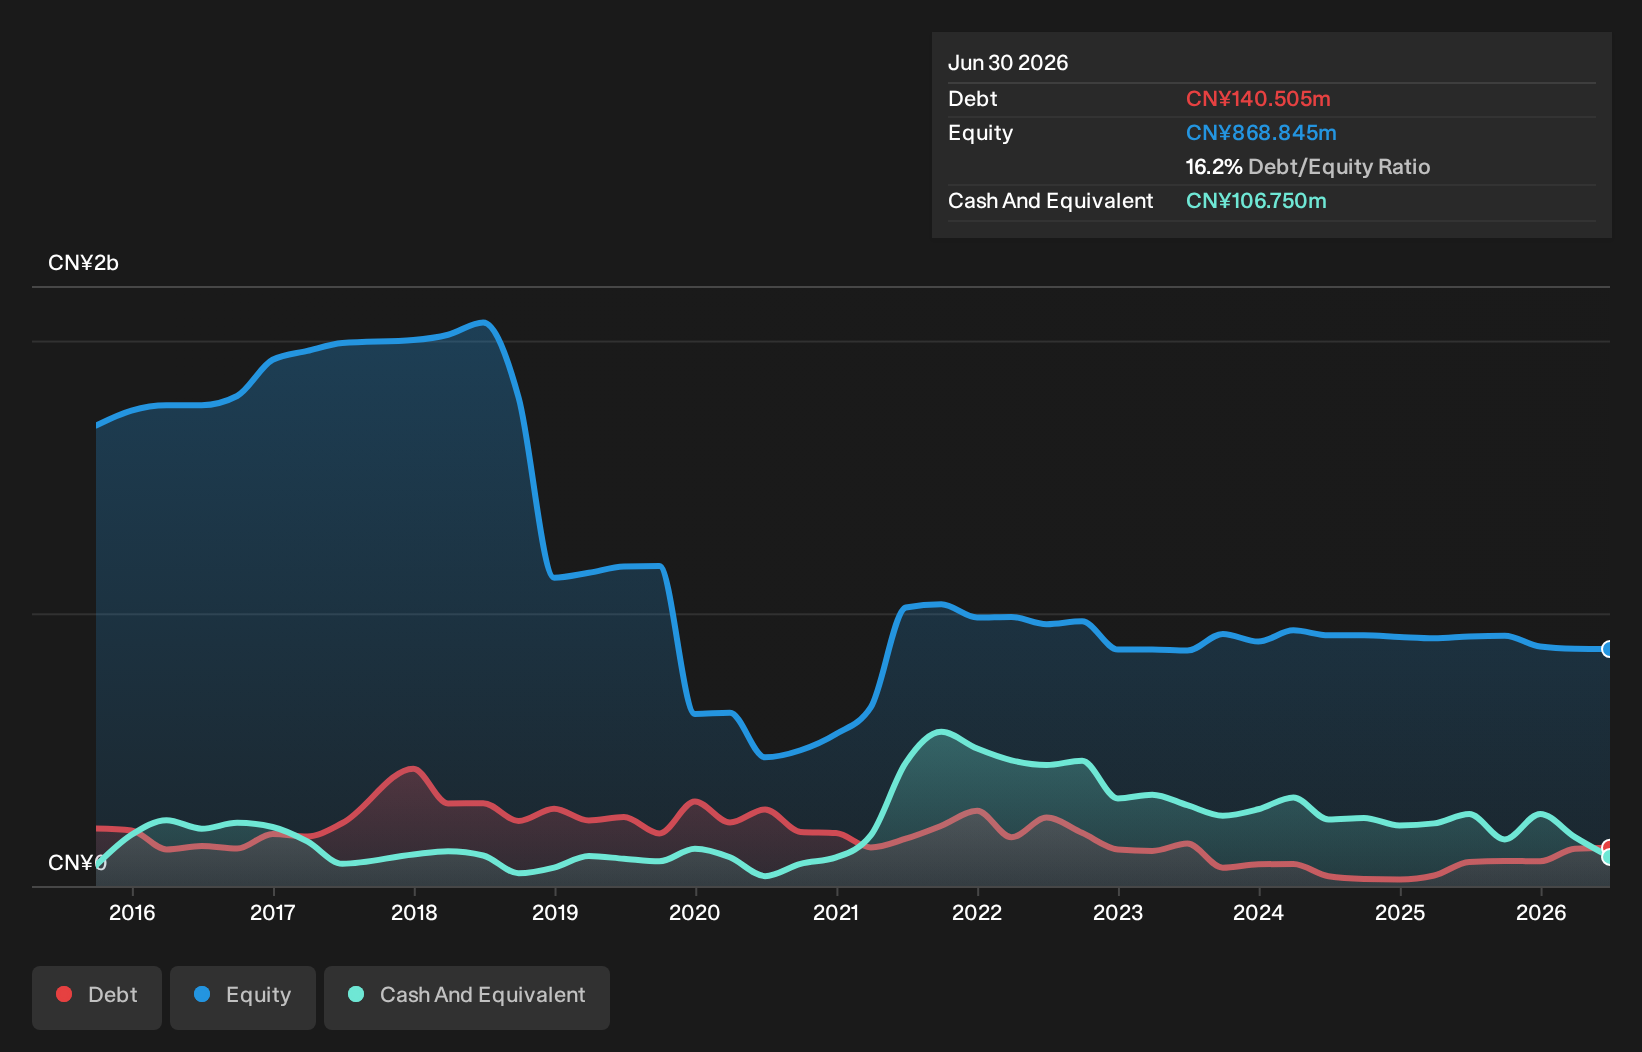This screenshot has height=1052, width=1642.
Task: Click the 2016 x-axis year label
Action: 132,912
